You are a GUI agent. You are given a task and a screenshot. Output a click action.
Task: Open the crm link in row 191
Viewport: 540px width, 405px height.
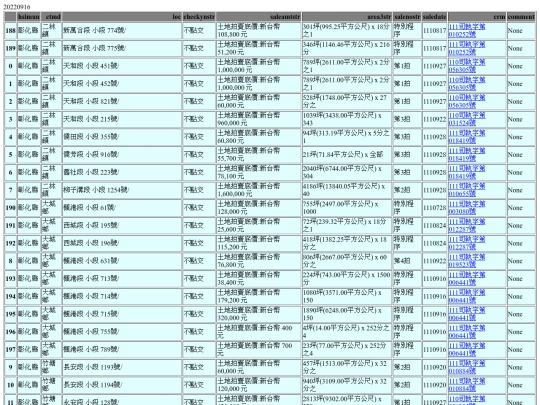(467, 226)
